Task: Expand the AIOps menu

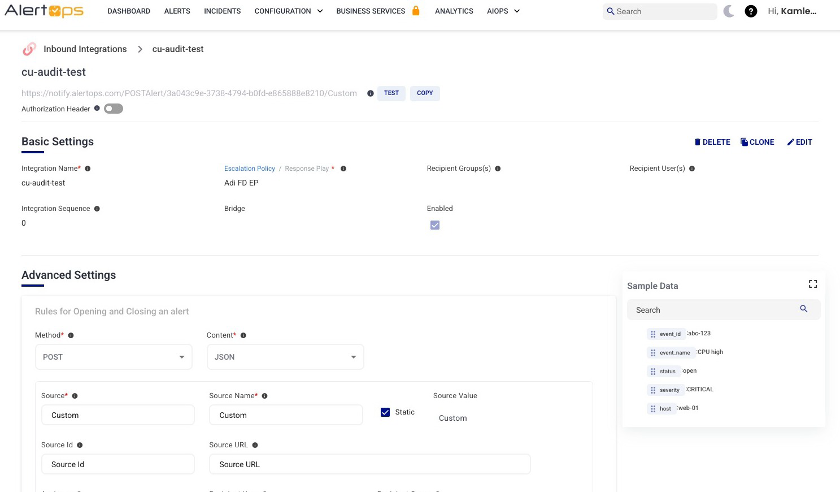Action: tap(503, 11)
